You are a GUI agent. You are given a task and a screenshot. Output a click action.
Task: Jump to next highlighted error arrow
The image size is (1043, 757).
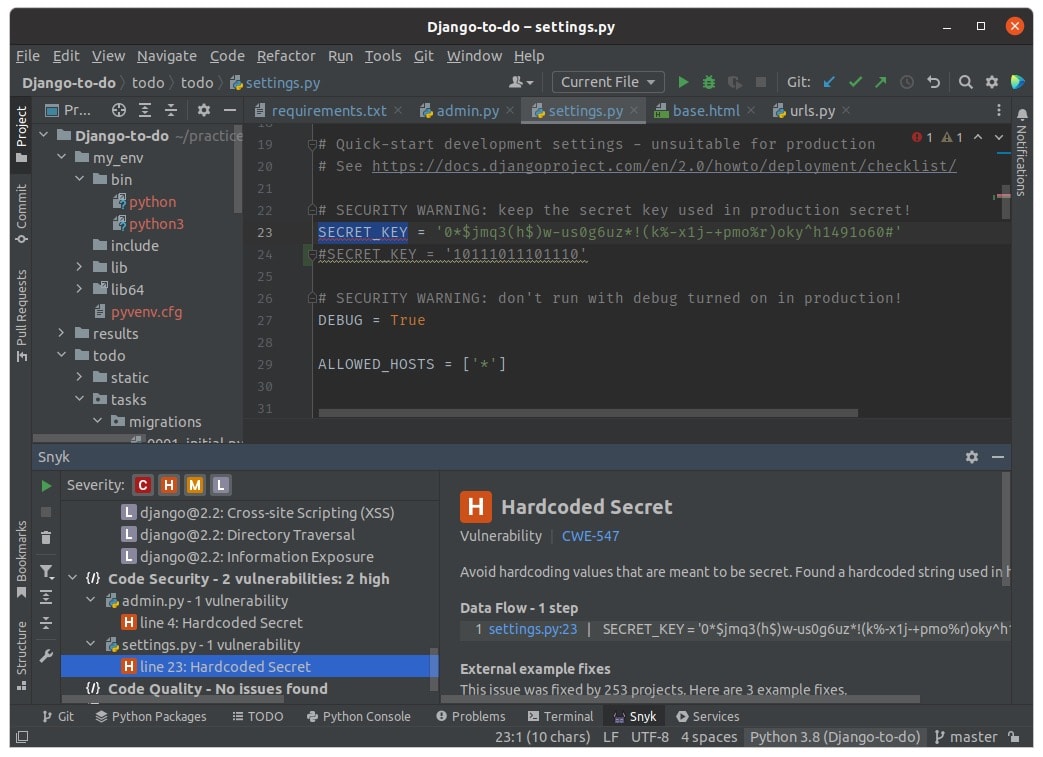tap(998, 137)
